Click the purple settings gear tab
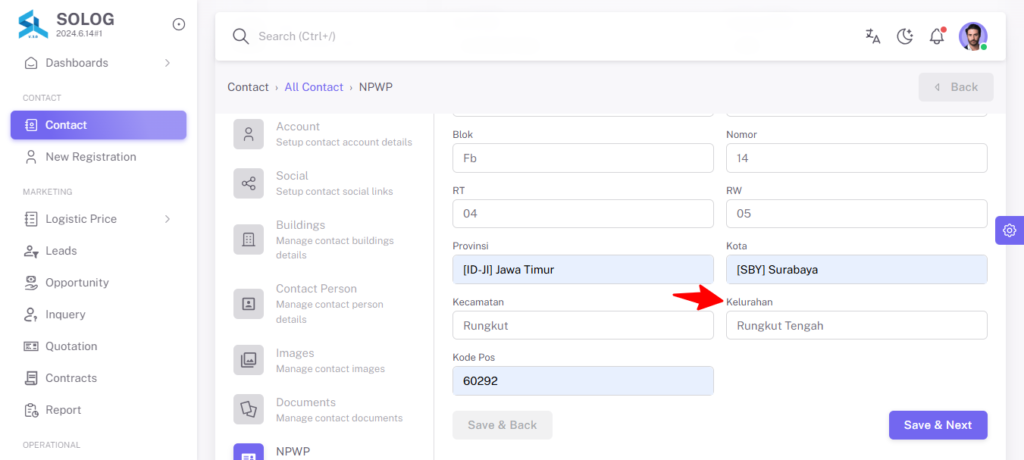The width and height of the screenshot is (1024, 460). (1010, 230)
